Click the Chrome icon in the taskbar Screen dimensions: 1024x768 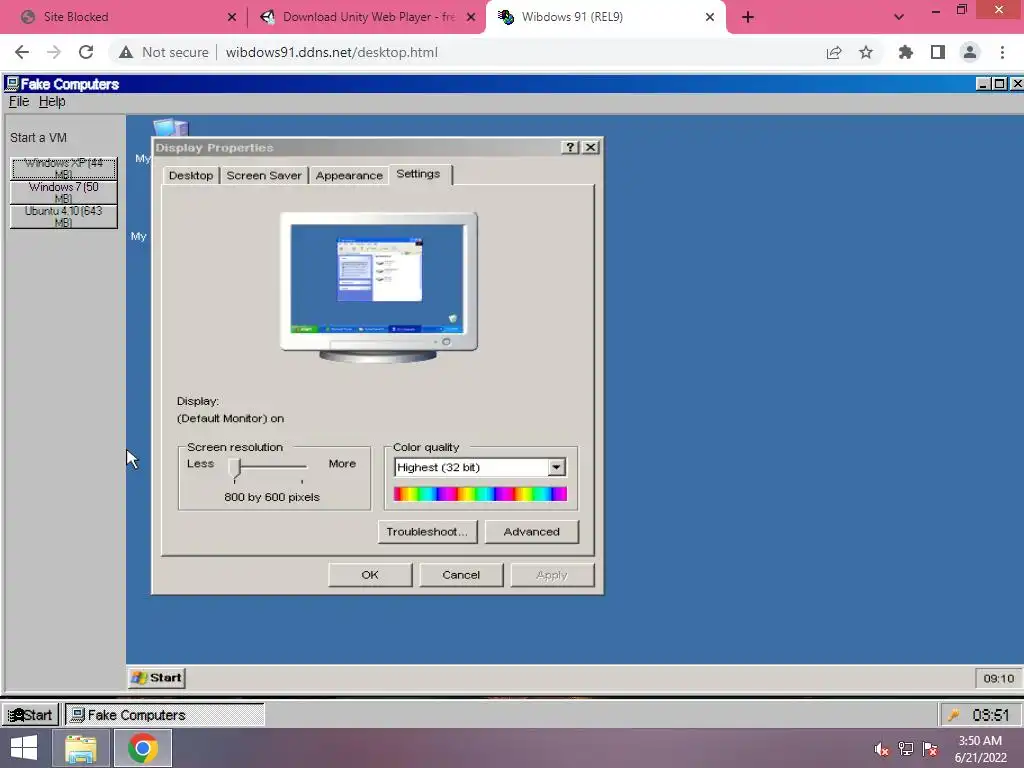[x=143, y=748]
